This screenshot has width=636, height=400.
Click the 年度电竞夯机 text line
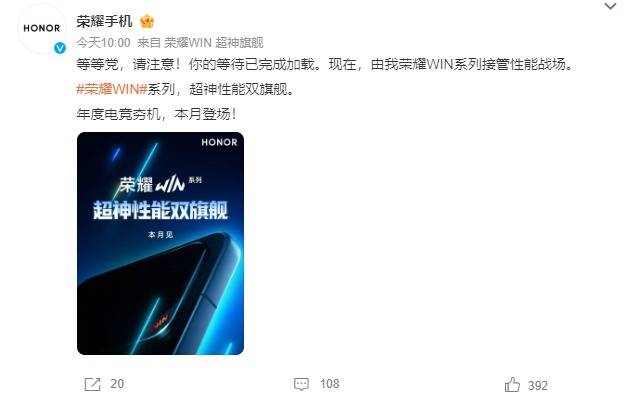(x=156, y=114)
